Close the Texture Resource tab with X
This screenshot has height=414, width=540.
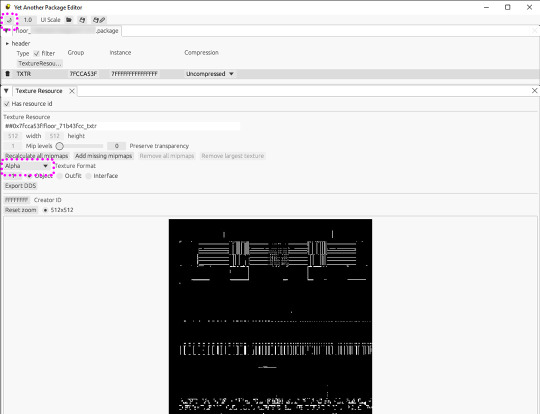click(72, 91)
